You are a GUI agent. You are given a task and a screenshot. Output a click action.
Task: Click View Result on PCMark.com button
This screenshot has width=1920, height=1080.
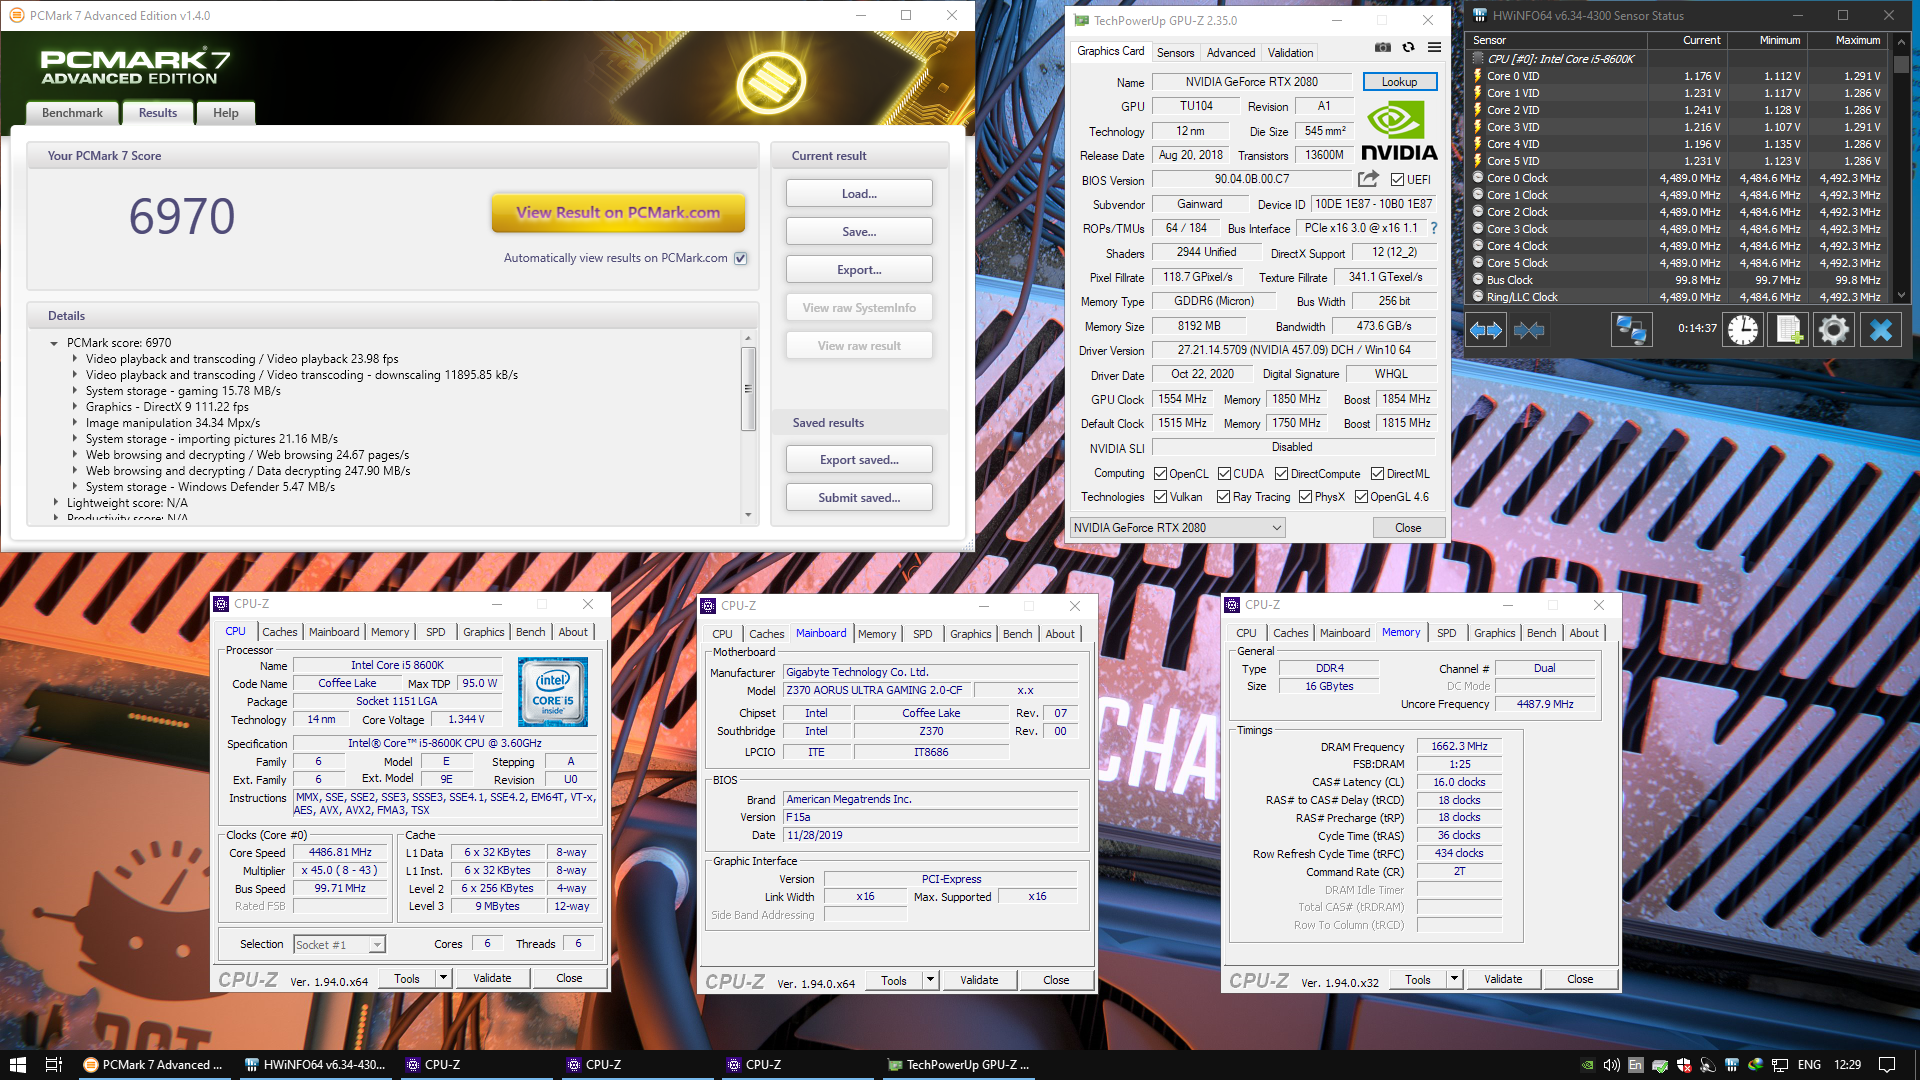tap(618, 212)
